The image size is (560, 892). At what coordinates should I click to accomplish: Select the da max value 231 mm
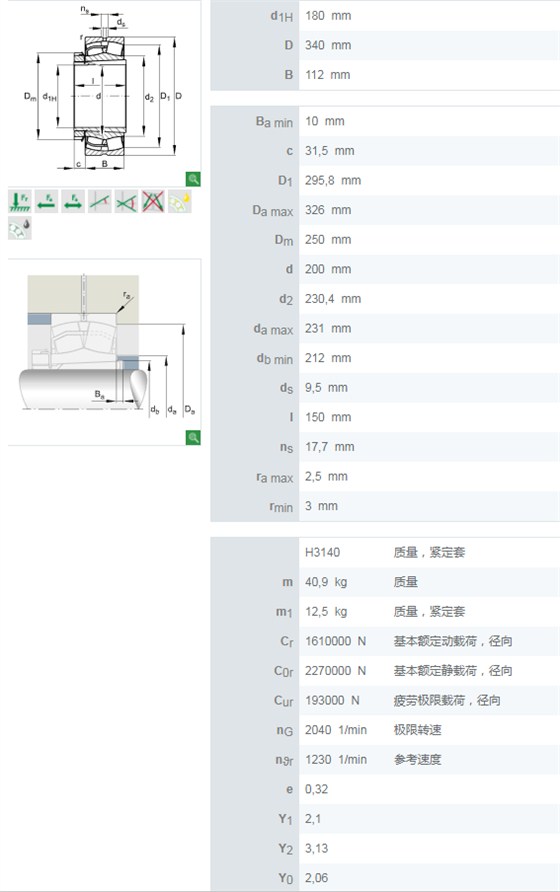[x=328, y=328]
